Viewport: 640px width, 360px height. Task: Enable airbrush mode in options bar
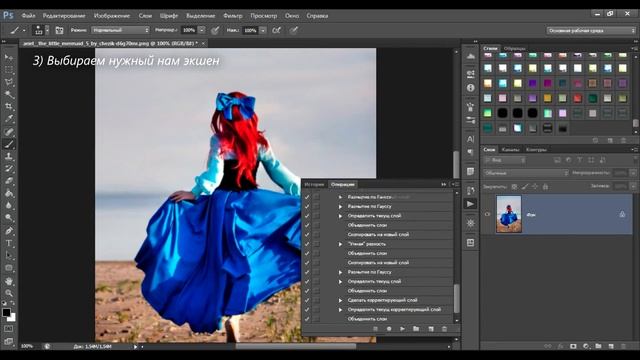point(276,30)
